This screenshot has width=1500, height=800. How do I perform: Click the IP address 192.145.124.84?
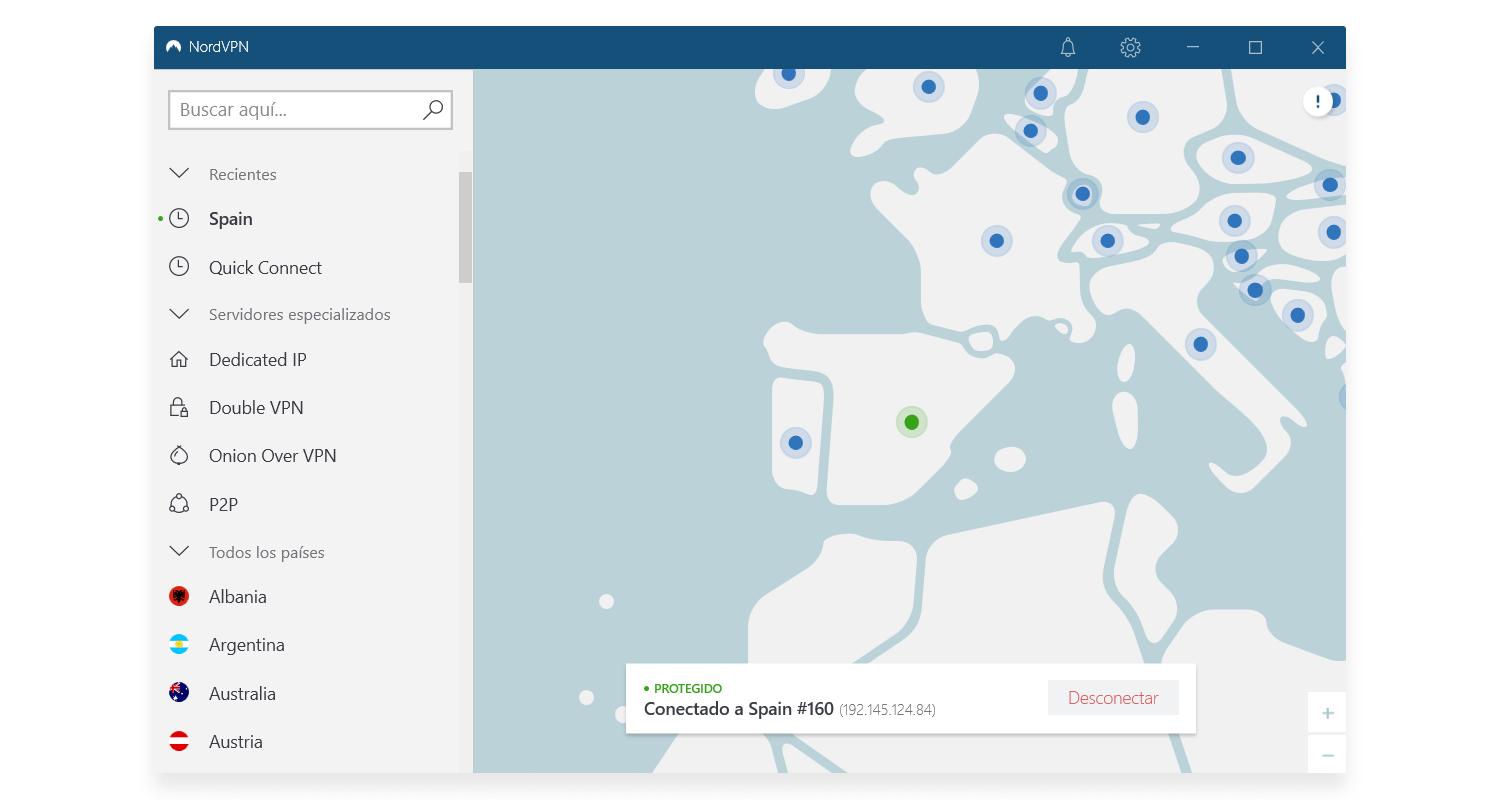click(x=887, y=710)
